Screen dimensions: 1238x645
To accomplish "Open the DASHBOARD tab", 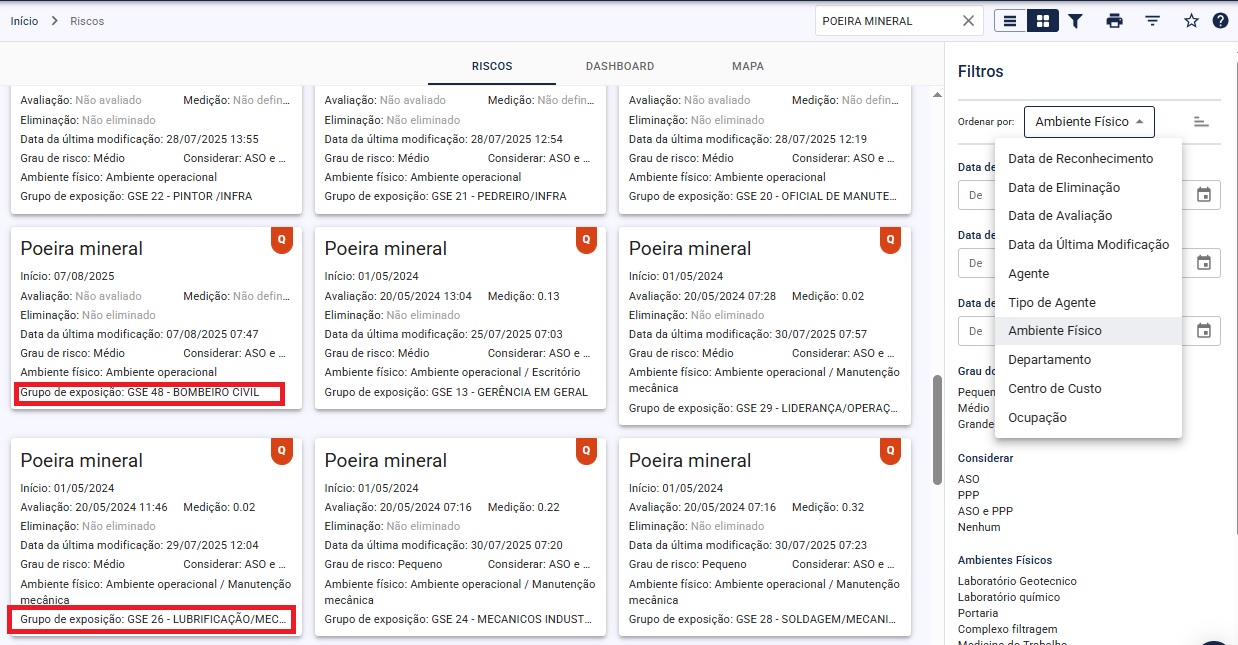I will tap(620, 67).
